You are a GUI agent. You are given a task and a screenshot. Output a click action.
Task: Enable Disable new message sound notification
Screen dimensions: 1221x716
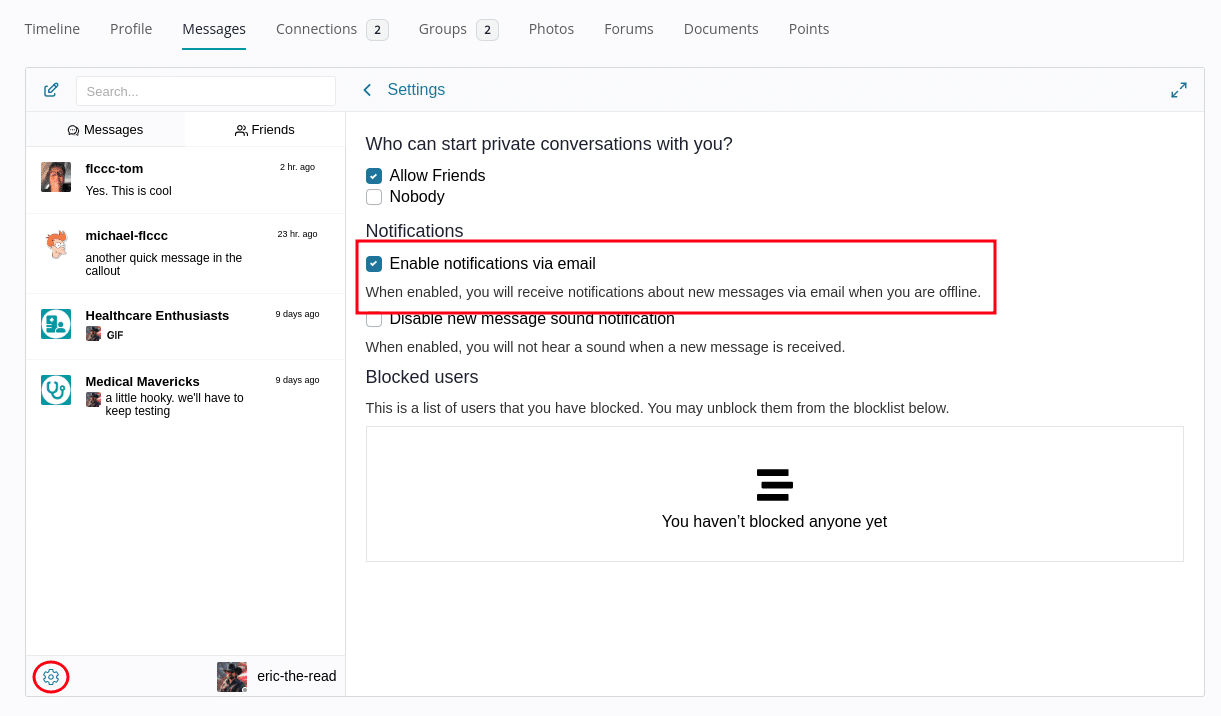pos(373,318)
